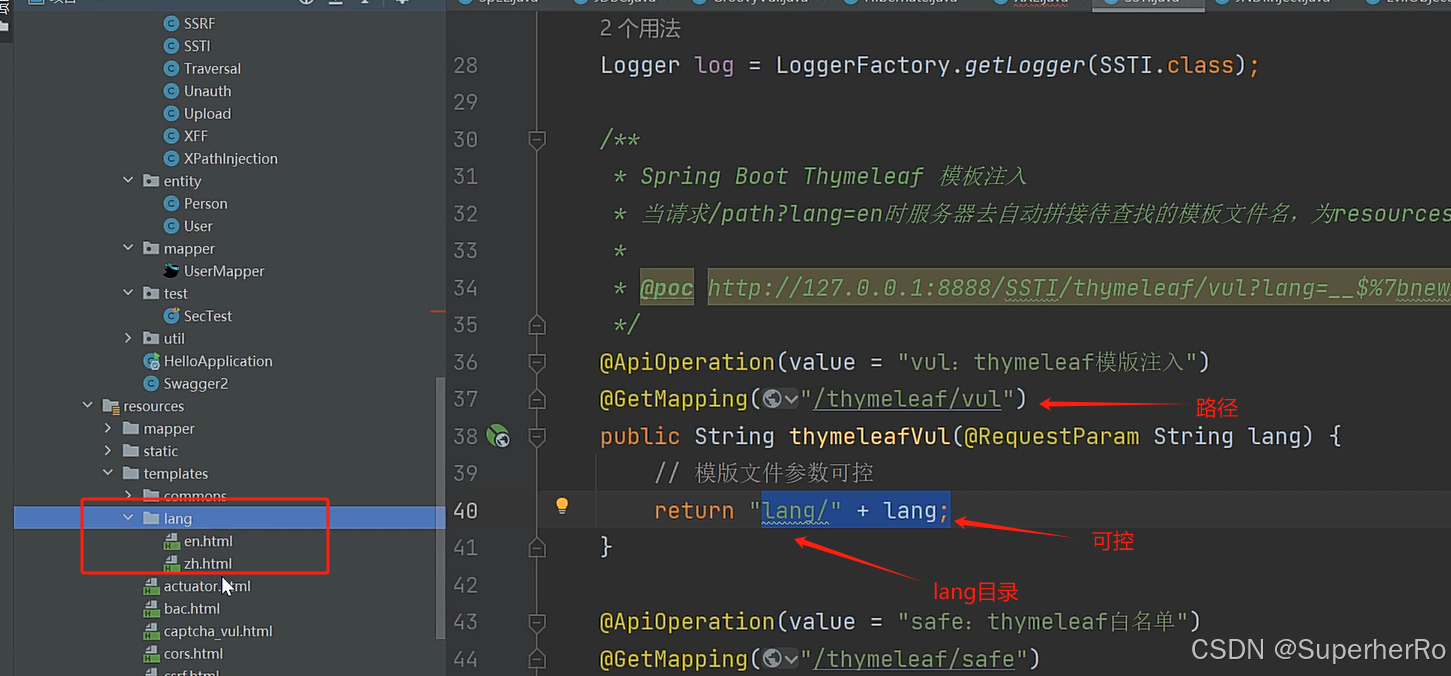Click the XPathInjection class icon

[x=172, y=158]
